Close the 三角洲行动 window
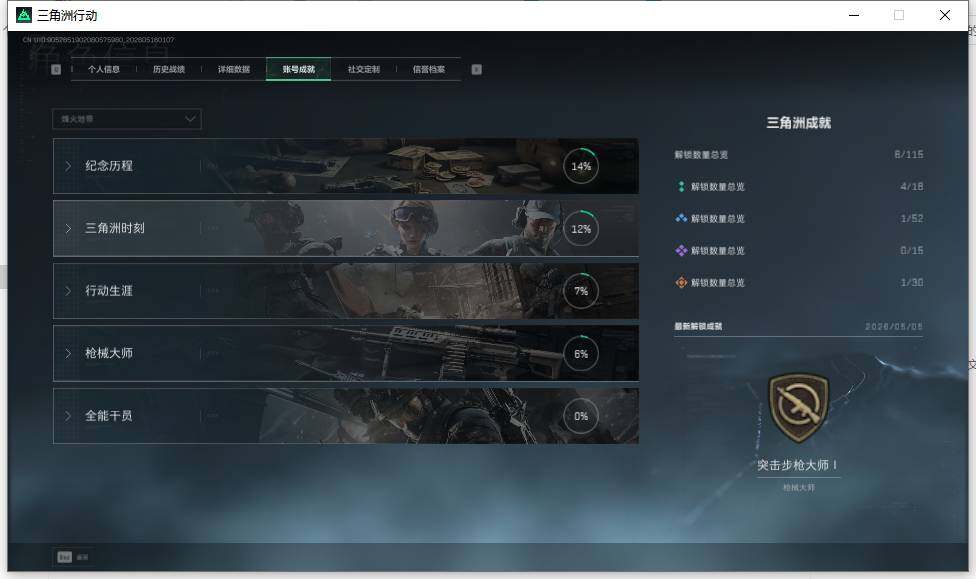976x579 pixels. [945, 15]
